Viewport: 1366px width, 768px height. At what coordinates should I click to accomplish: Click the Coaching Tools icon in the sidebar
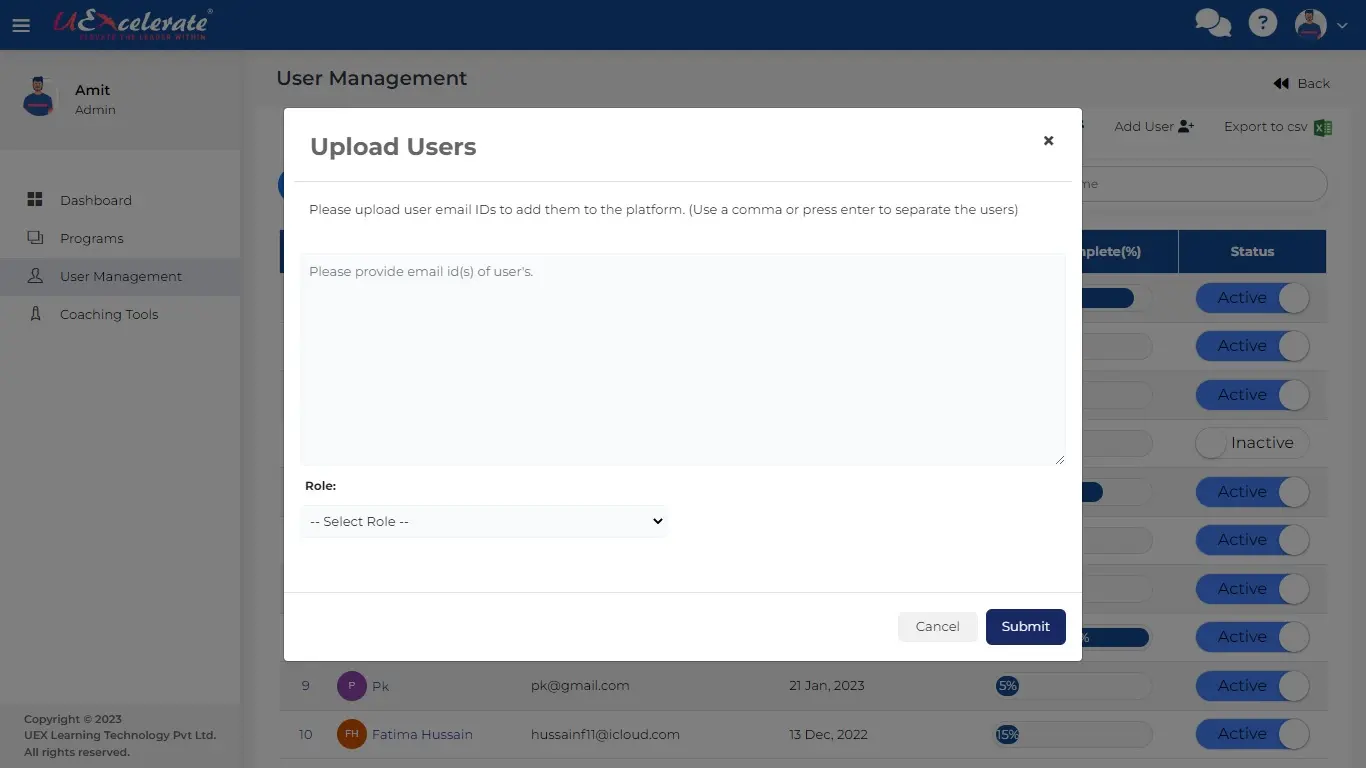pos(36,313)
